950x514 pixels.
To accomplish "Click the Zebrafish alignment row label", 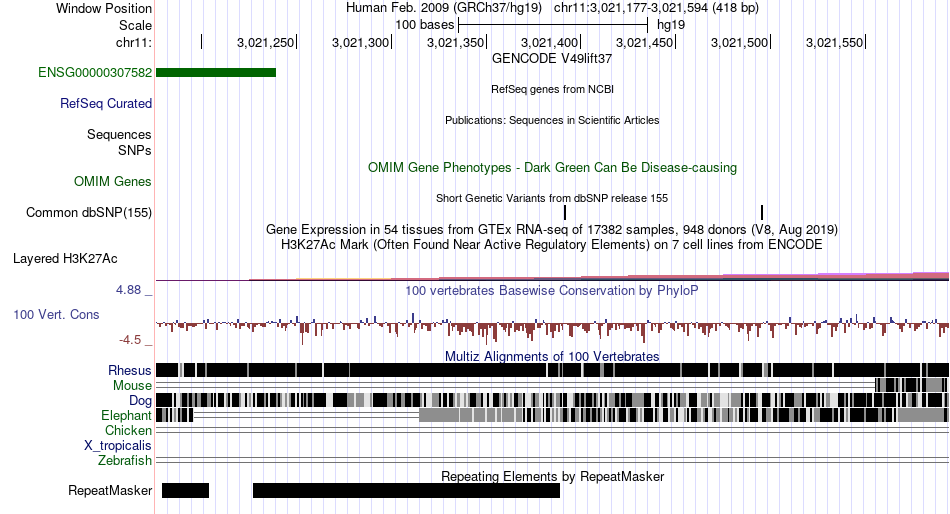I will click(x=125, y=461).
